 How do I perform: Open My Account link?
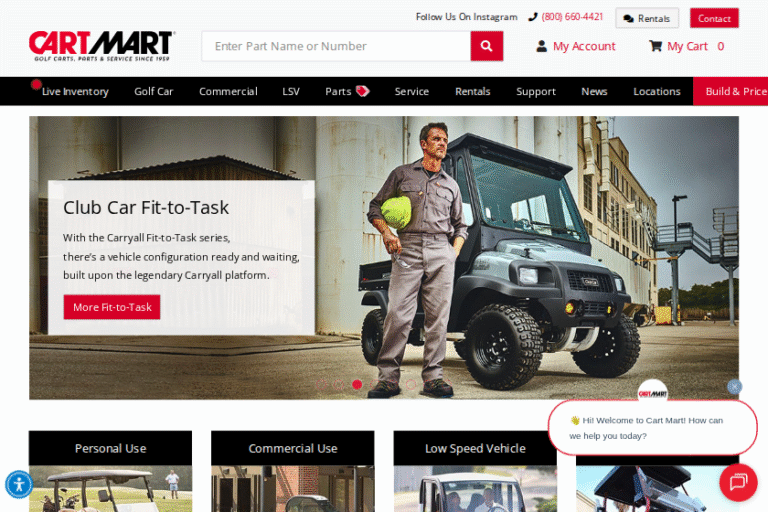tap(584, 46)
